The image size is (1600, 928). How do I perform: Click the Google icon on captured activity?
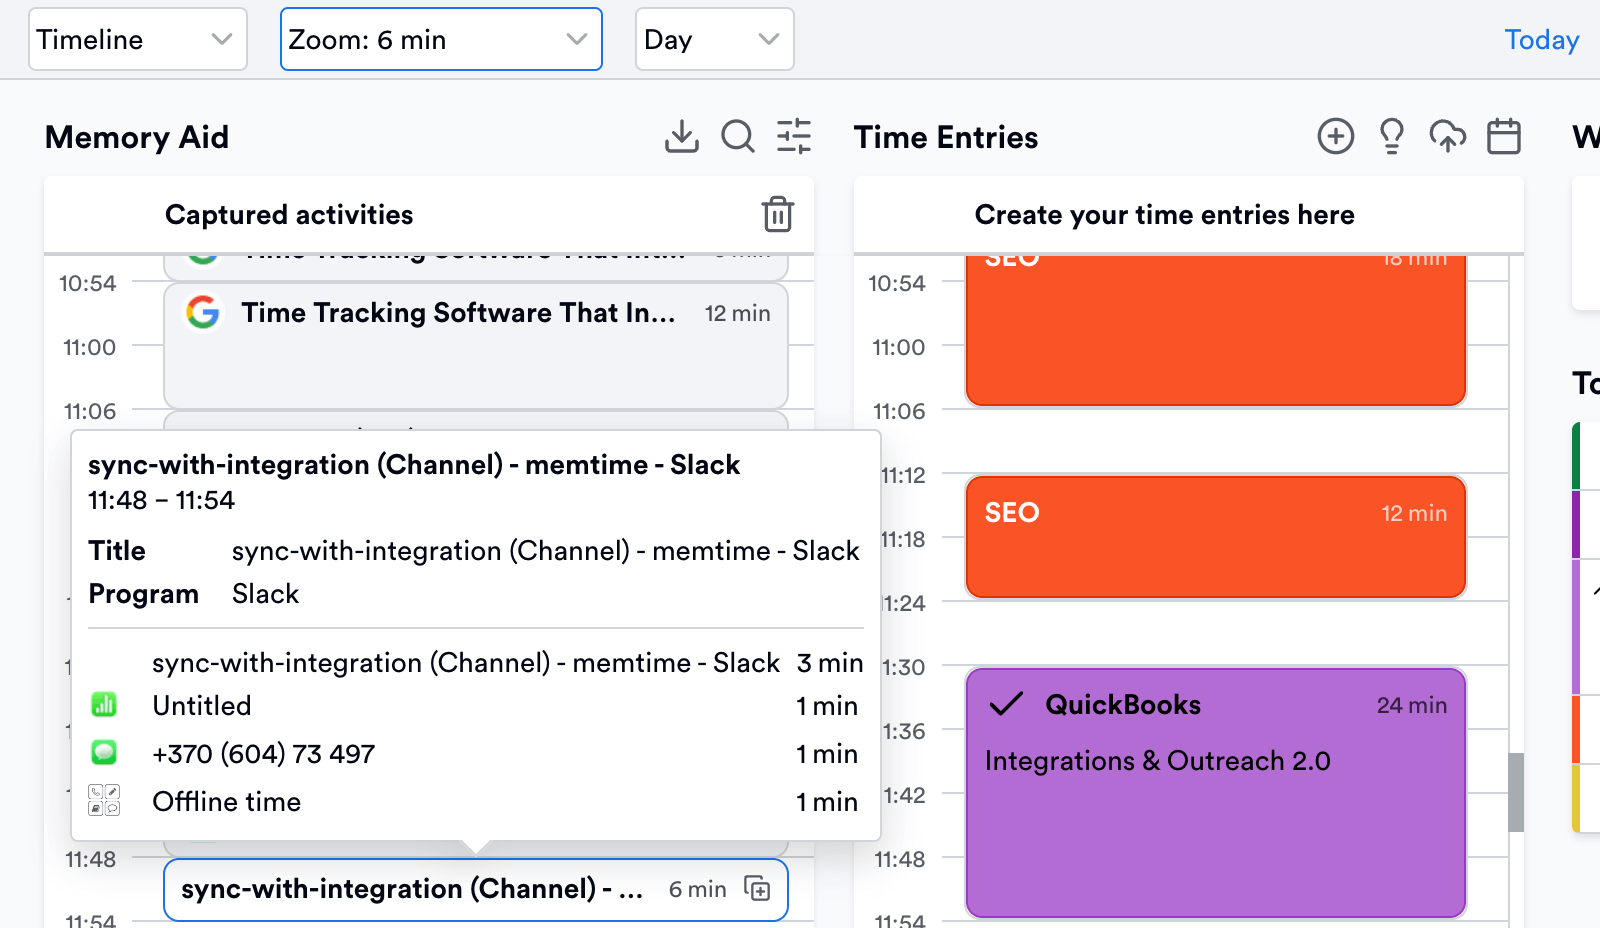coord(203,313)
